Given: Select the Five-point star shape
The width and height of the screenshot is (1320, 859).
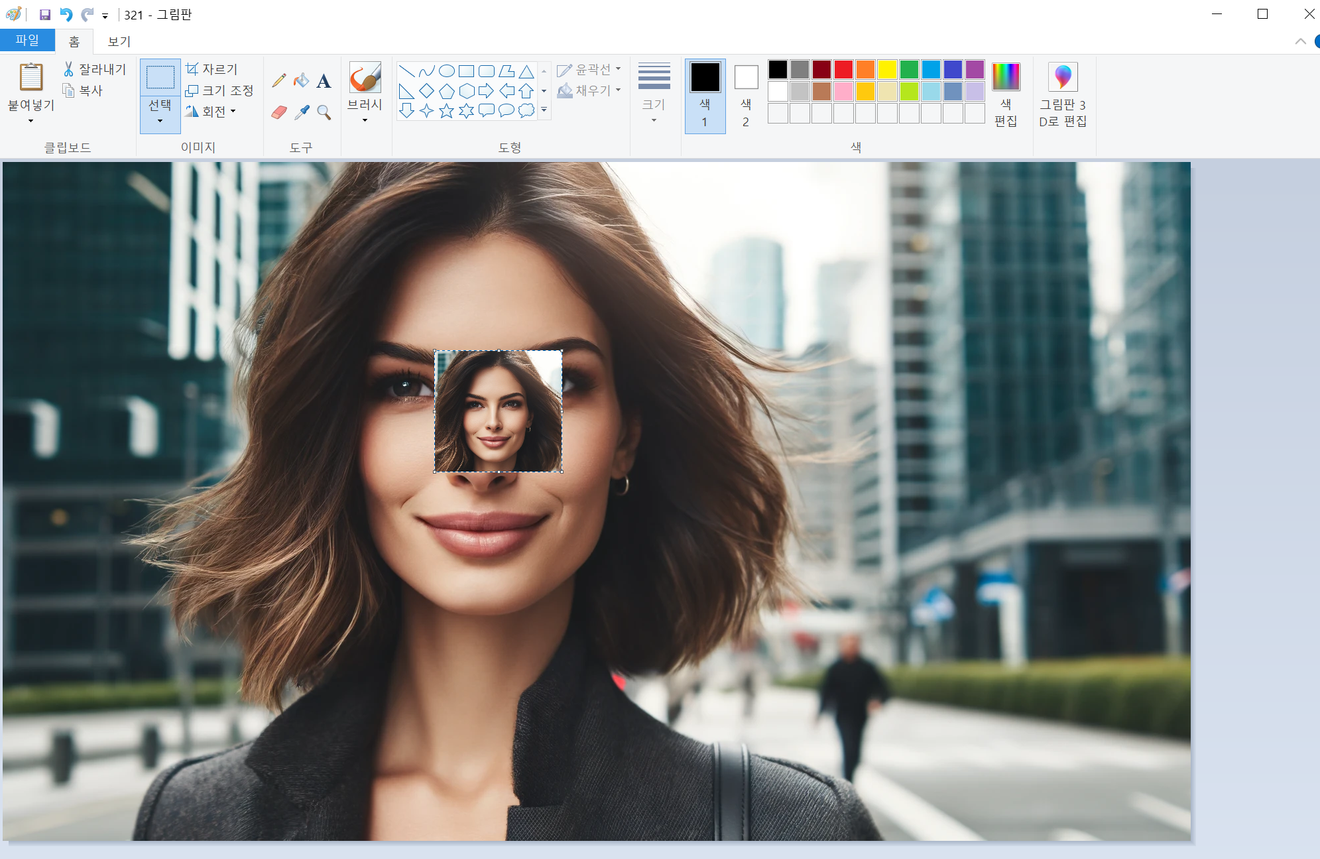Looking at the screenshot, I should click(447, 110).
